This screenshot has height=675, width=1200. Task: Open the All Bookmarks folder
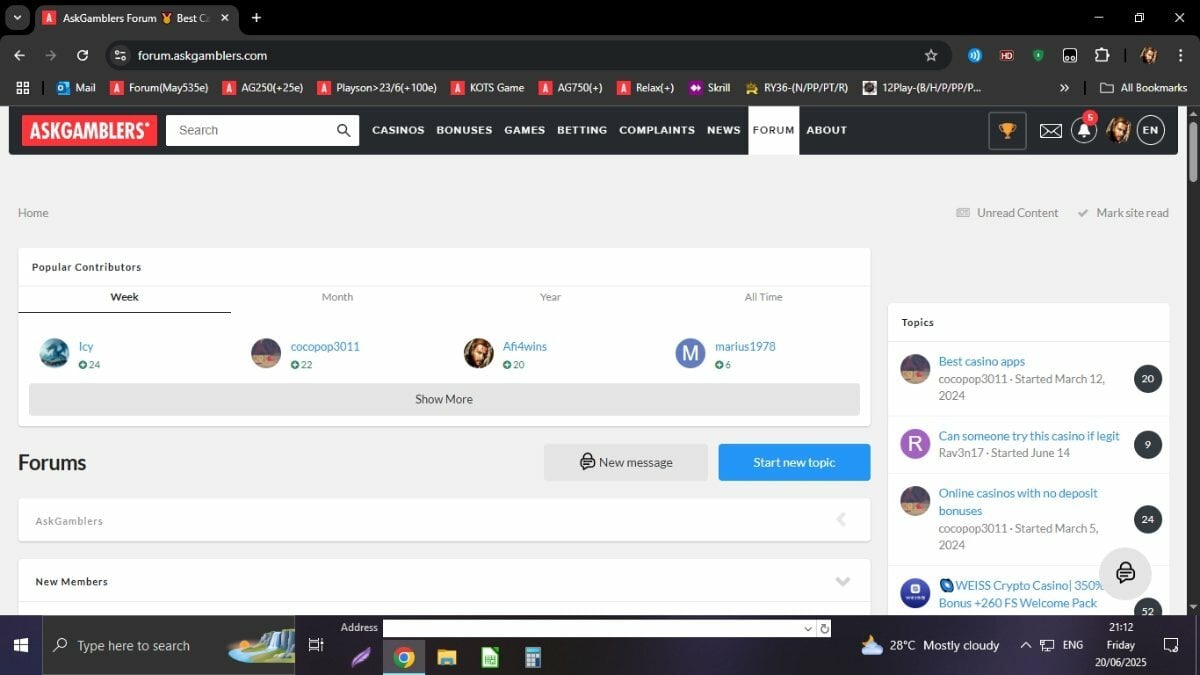pyautogui.click(x=1143, y=88)
